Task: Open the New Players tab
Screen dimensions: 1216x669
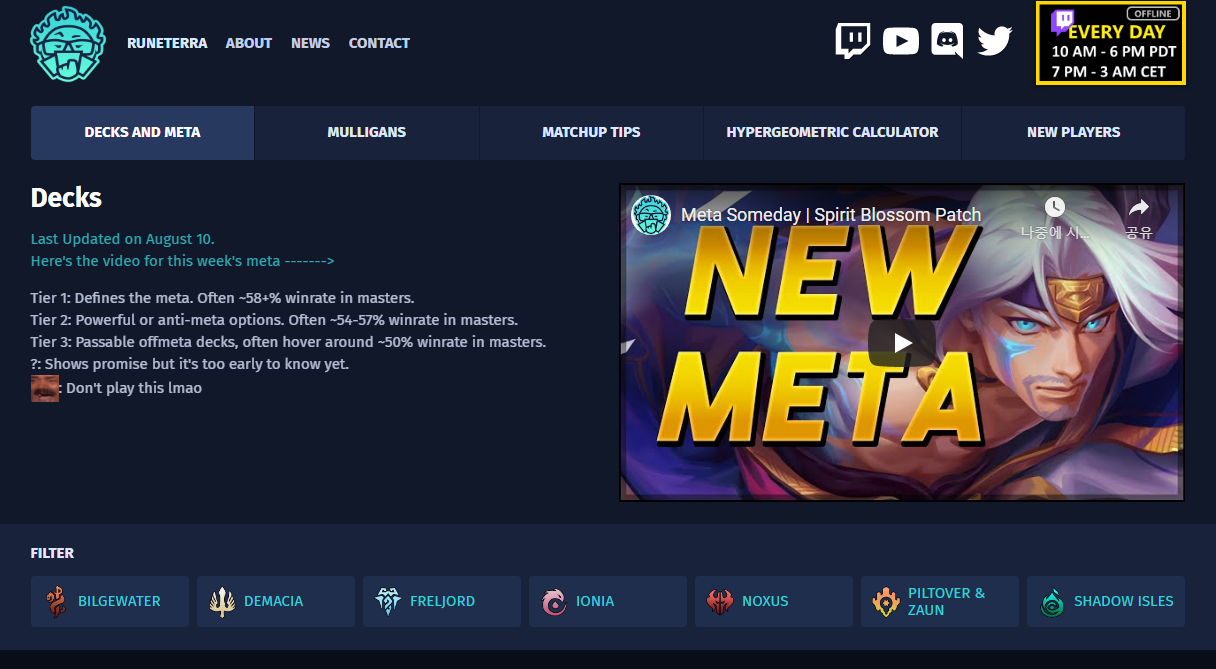Action: 1073,132
